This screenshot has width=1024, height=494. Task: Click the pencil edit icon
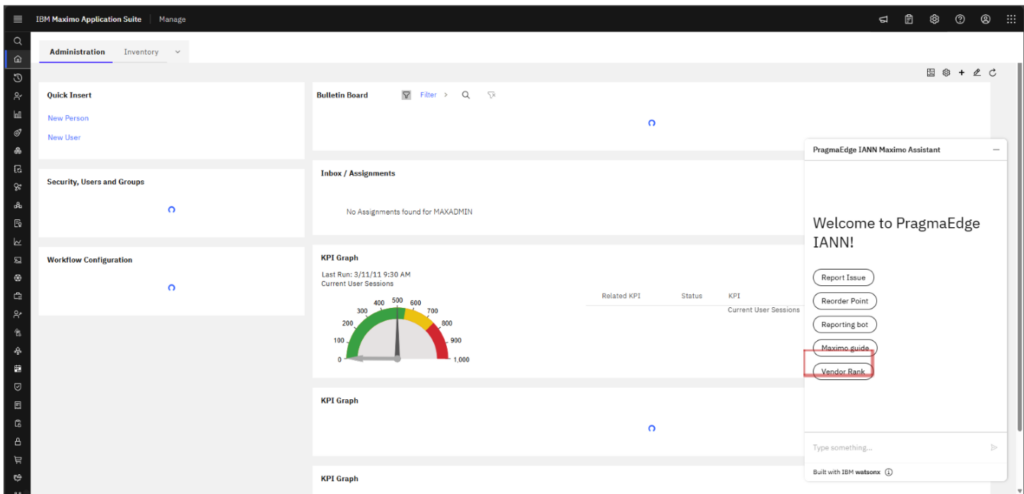coord(977,73)
